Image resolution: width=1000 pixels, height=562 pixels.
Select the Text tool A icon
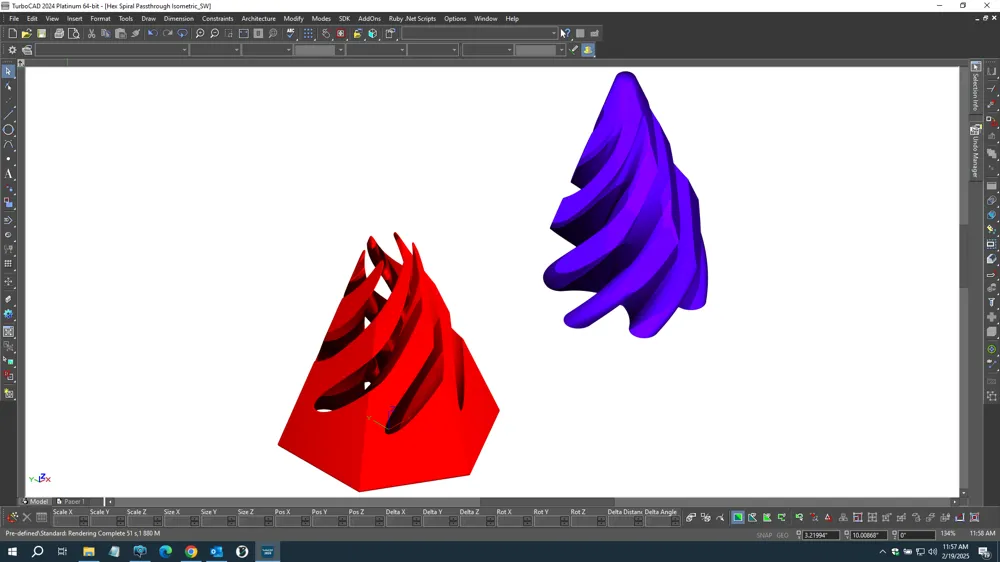[x=8, y=174]
